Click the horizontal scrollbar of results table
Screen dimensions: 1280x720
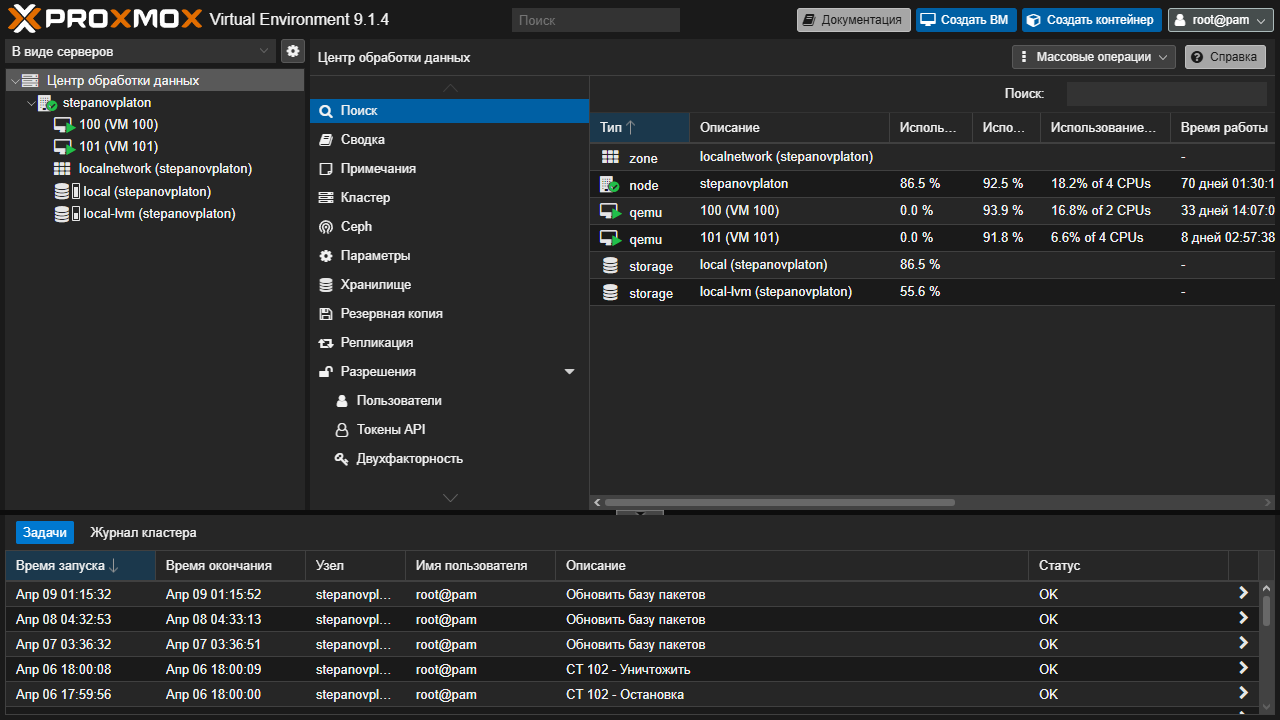[780, 503]
